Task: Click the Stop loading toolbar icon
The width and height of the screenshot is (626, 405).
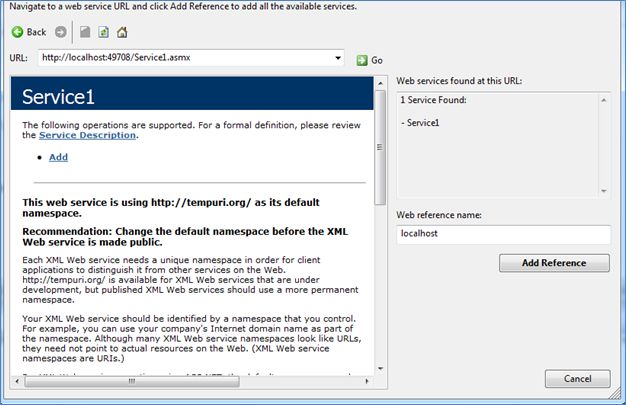Action: 85,32
